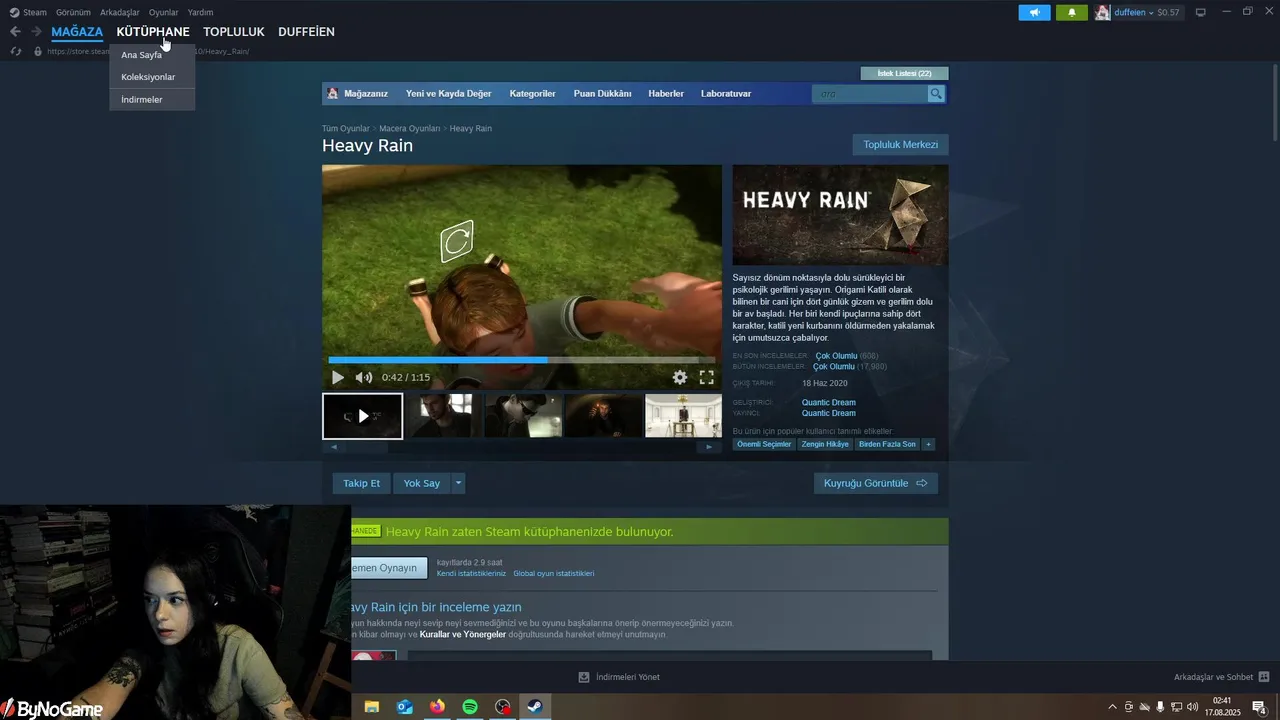1280x720 pixels.
Task: Open Laboratuvar in the store bar
Action: [726, 94]
